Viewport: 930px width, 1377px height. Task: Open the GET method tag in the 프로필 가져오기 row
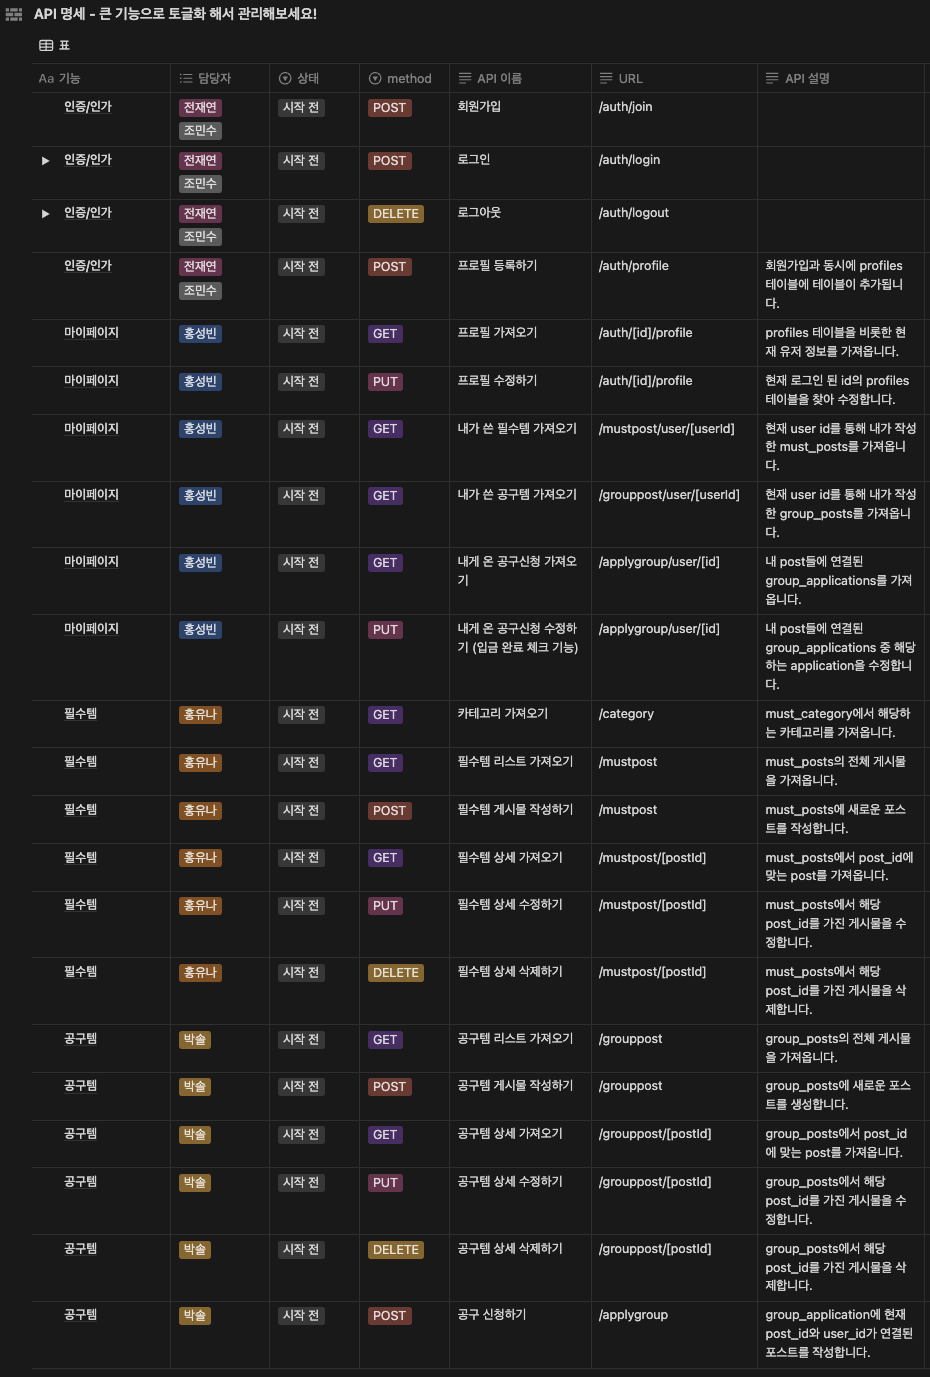point(385,334)
